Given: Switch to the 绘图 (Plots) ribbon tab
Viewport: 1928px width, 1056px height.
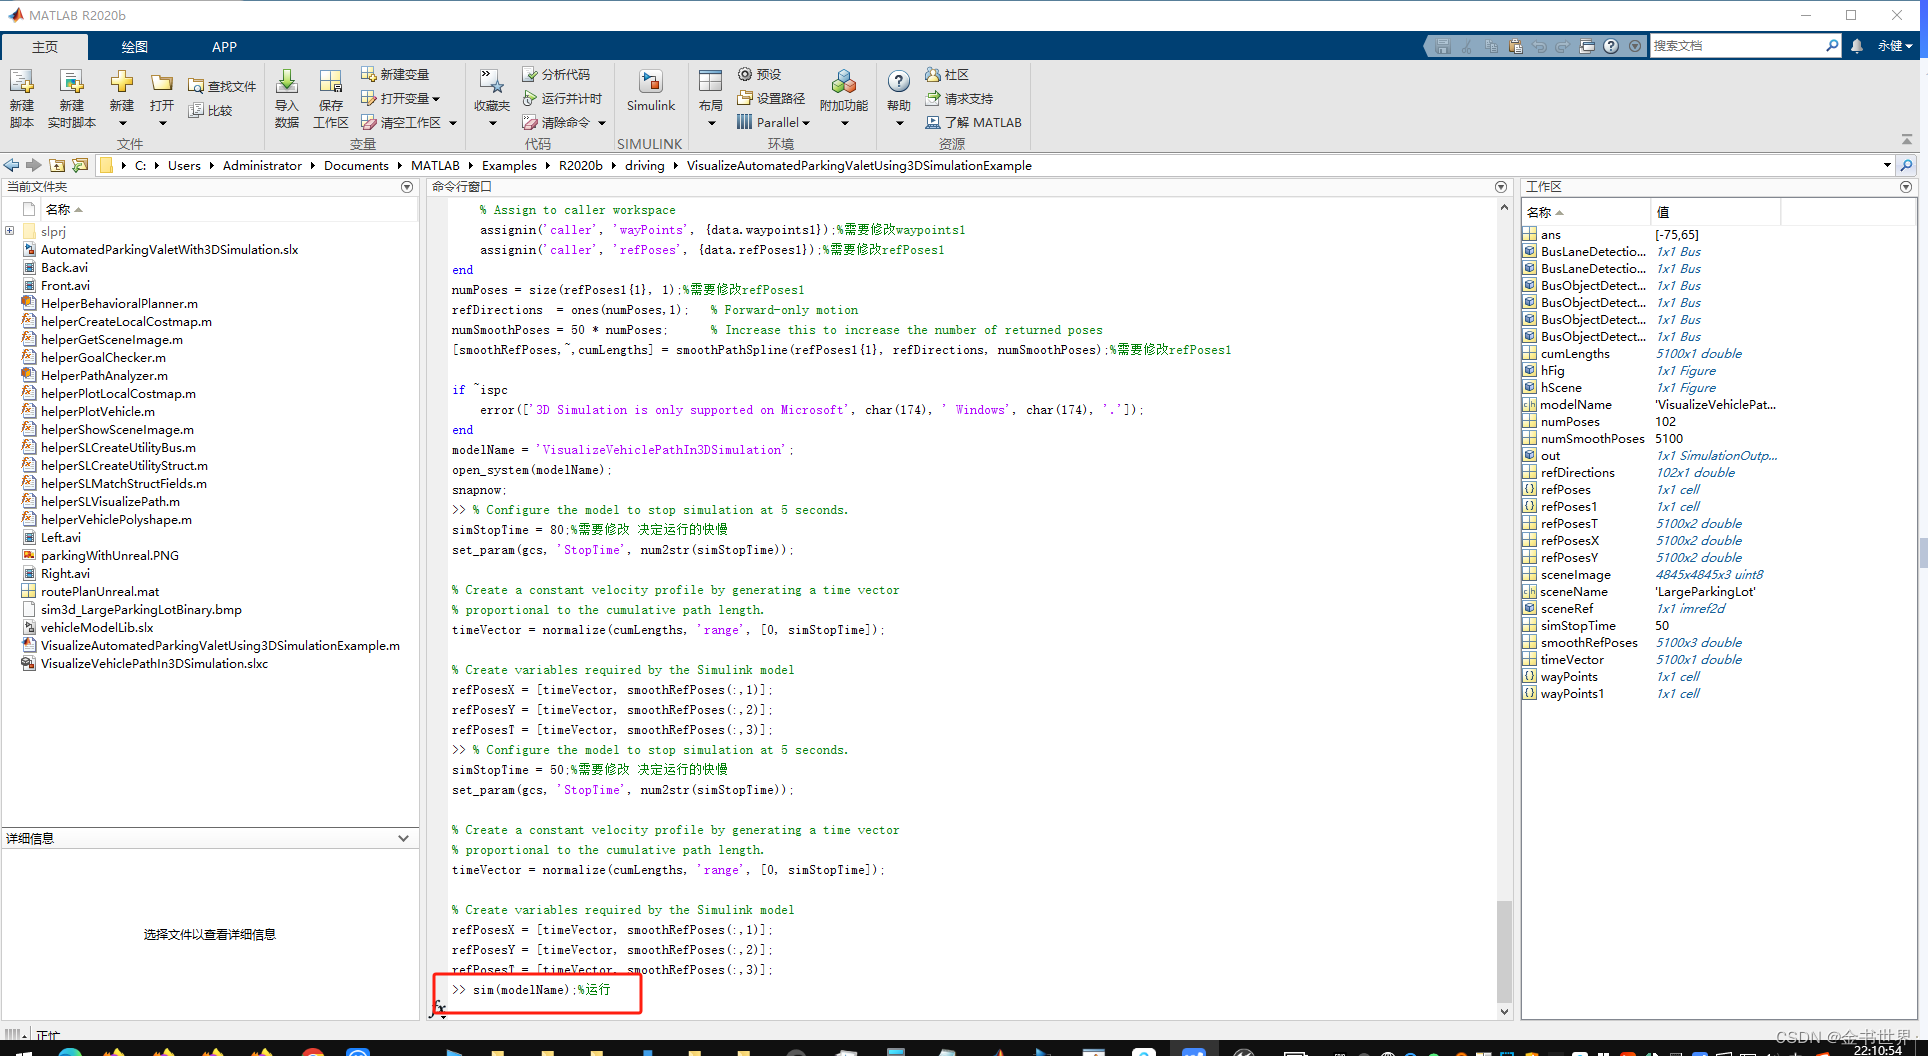Looking at the screenshot, I should (135, 46).
